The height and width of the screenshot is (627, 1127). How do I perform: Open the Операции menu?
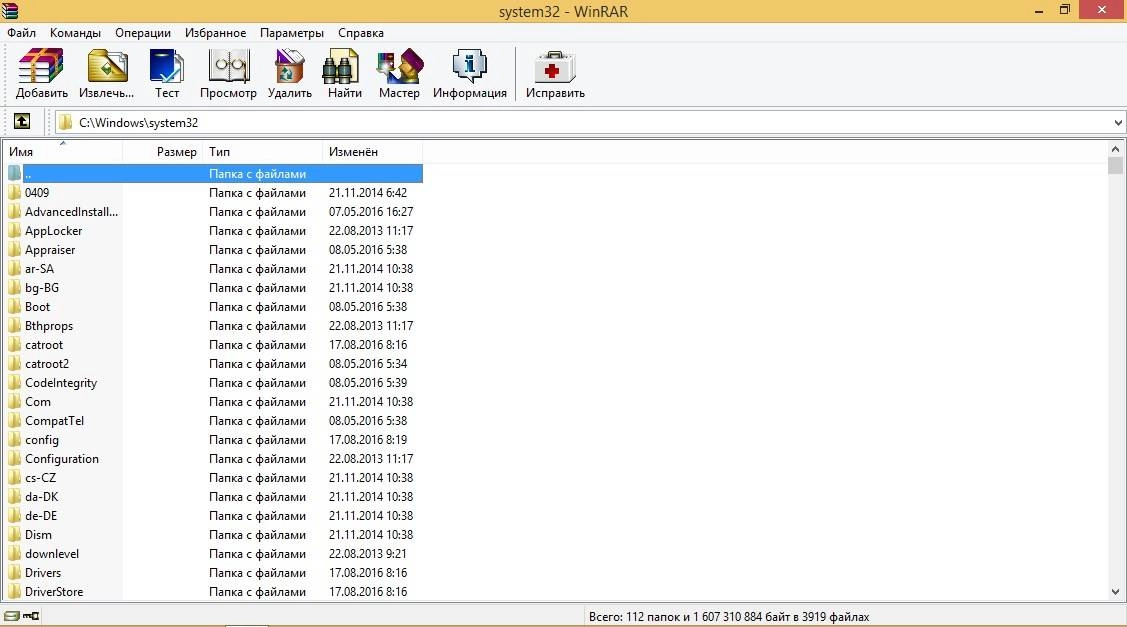pyautogui.click(x=143, y=33)
